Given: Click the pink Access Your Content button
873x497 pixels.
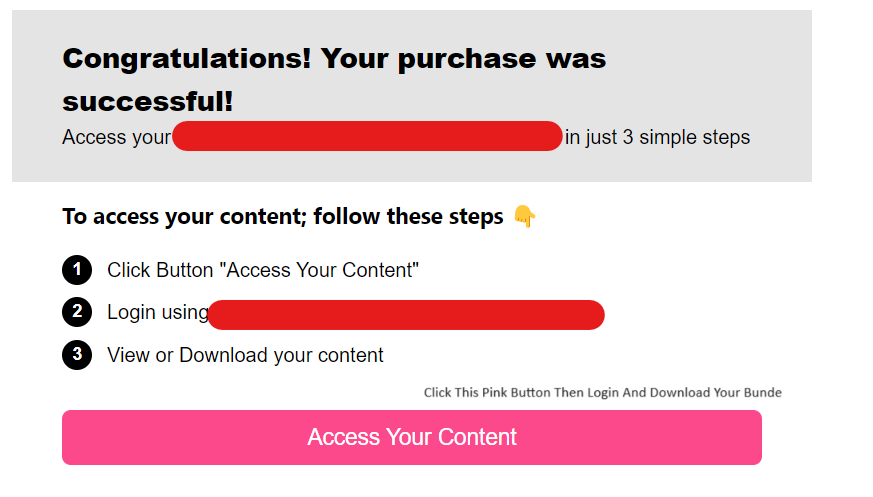Looking at the screenshot, I should [x=411, y=437].
